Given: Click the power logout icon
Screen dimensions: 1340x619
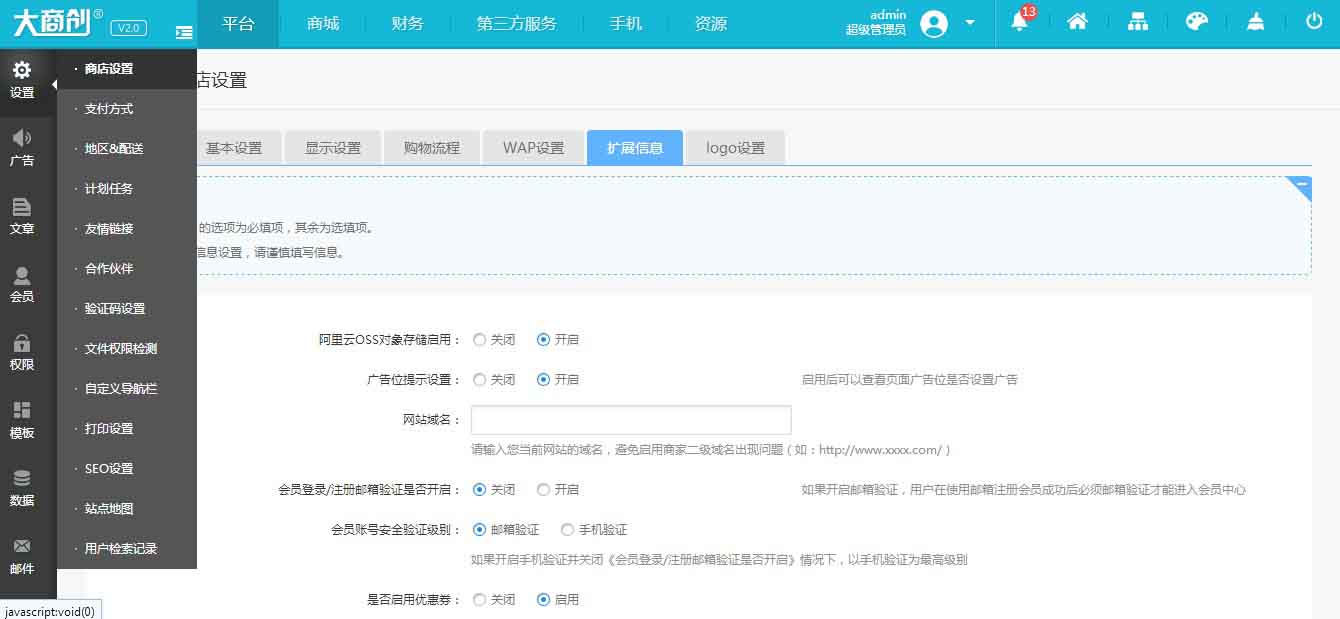Looking at the screenshot, I should click(1314, 22).
